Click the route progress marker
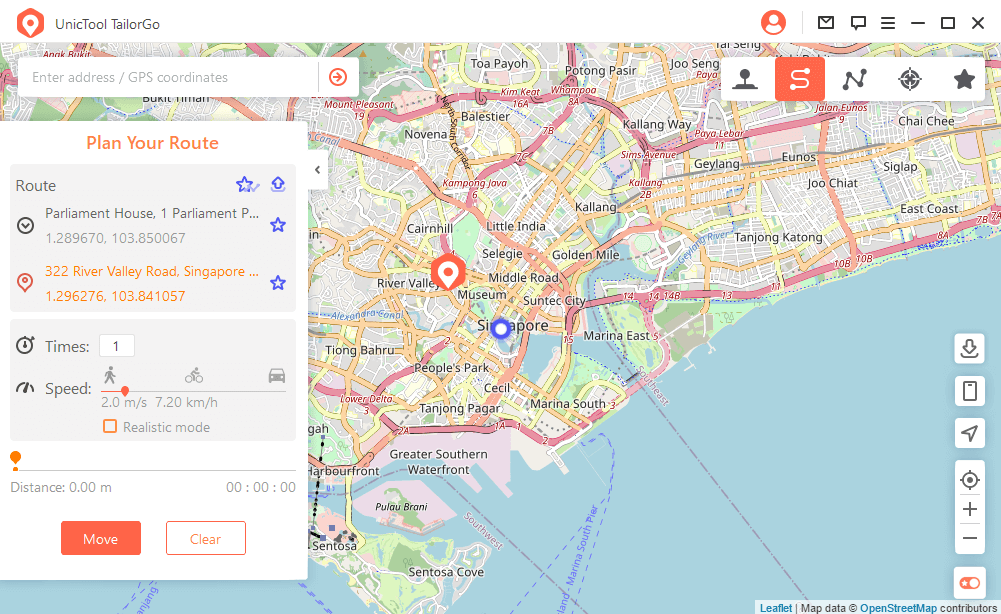Viewport: 1001px width, 614px height. click(15, 459)
